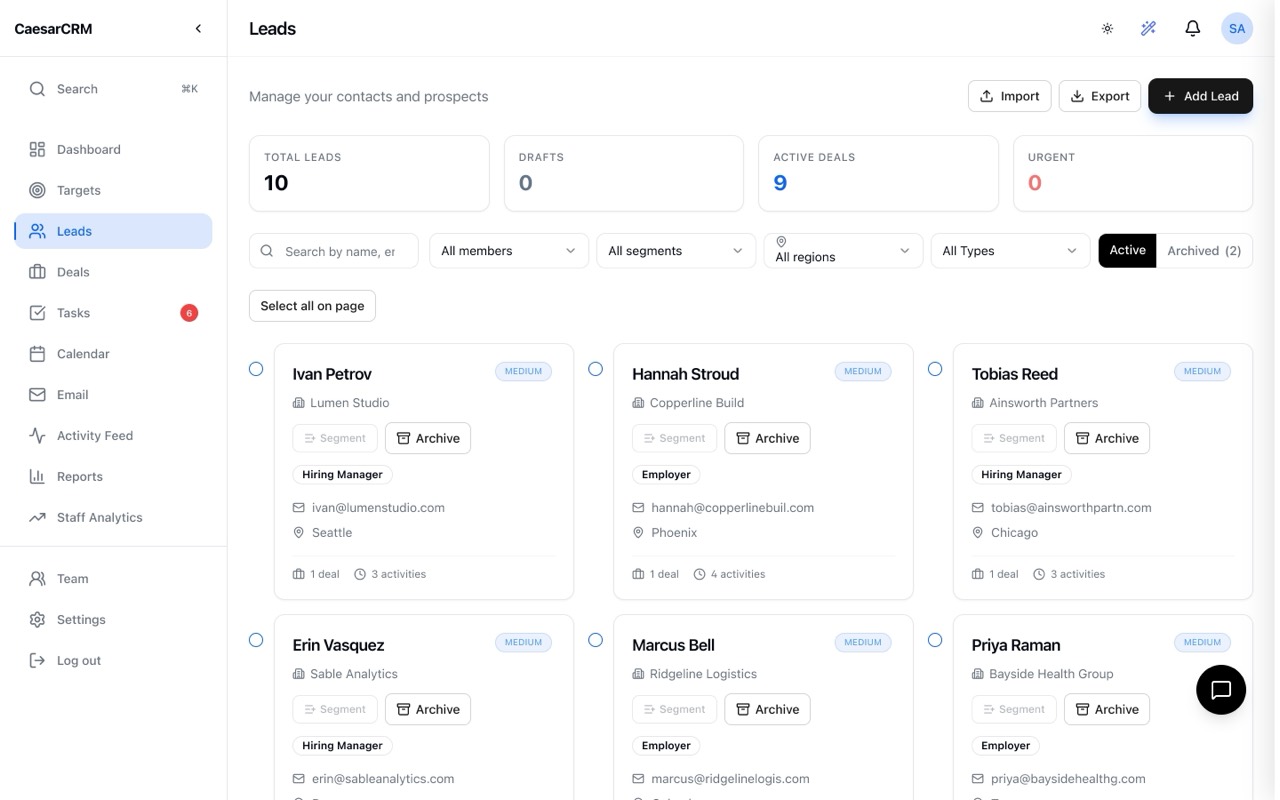Click the Email envelope icon in sidebar
This screenshot has height=800, width=1280.
tap(37, 395)
